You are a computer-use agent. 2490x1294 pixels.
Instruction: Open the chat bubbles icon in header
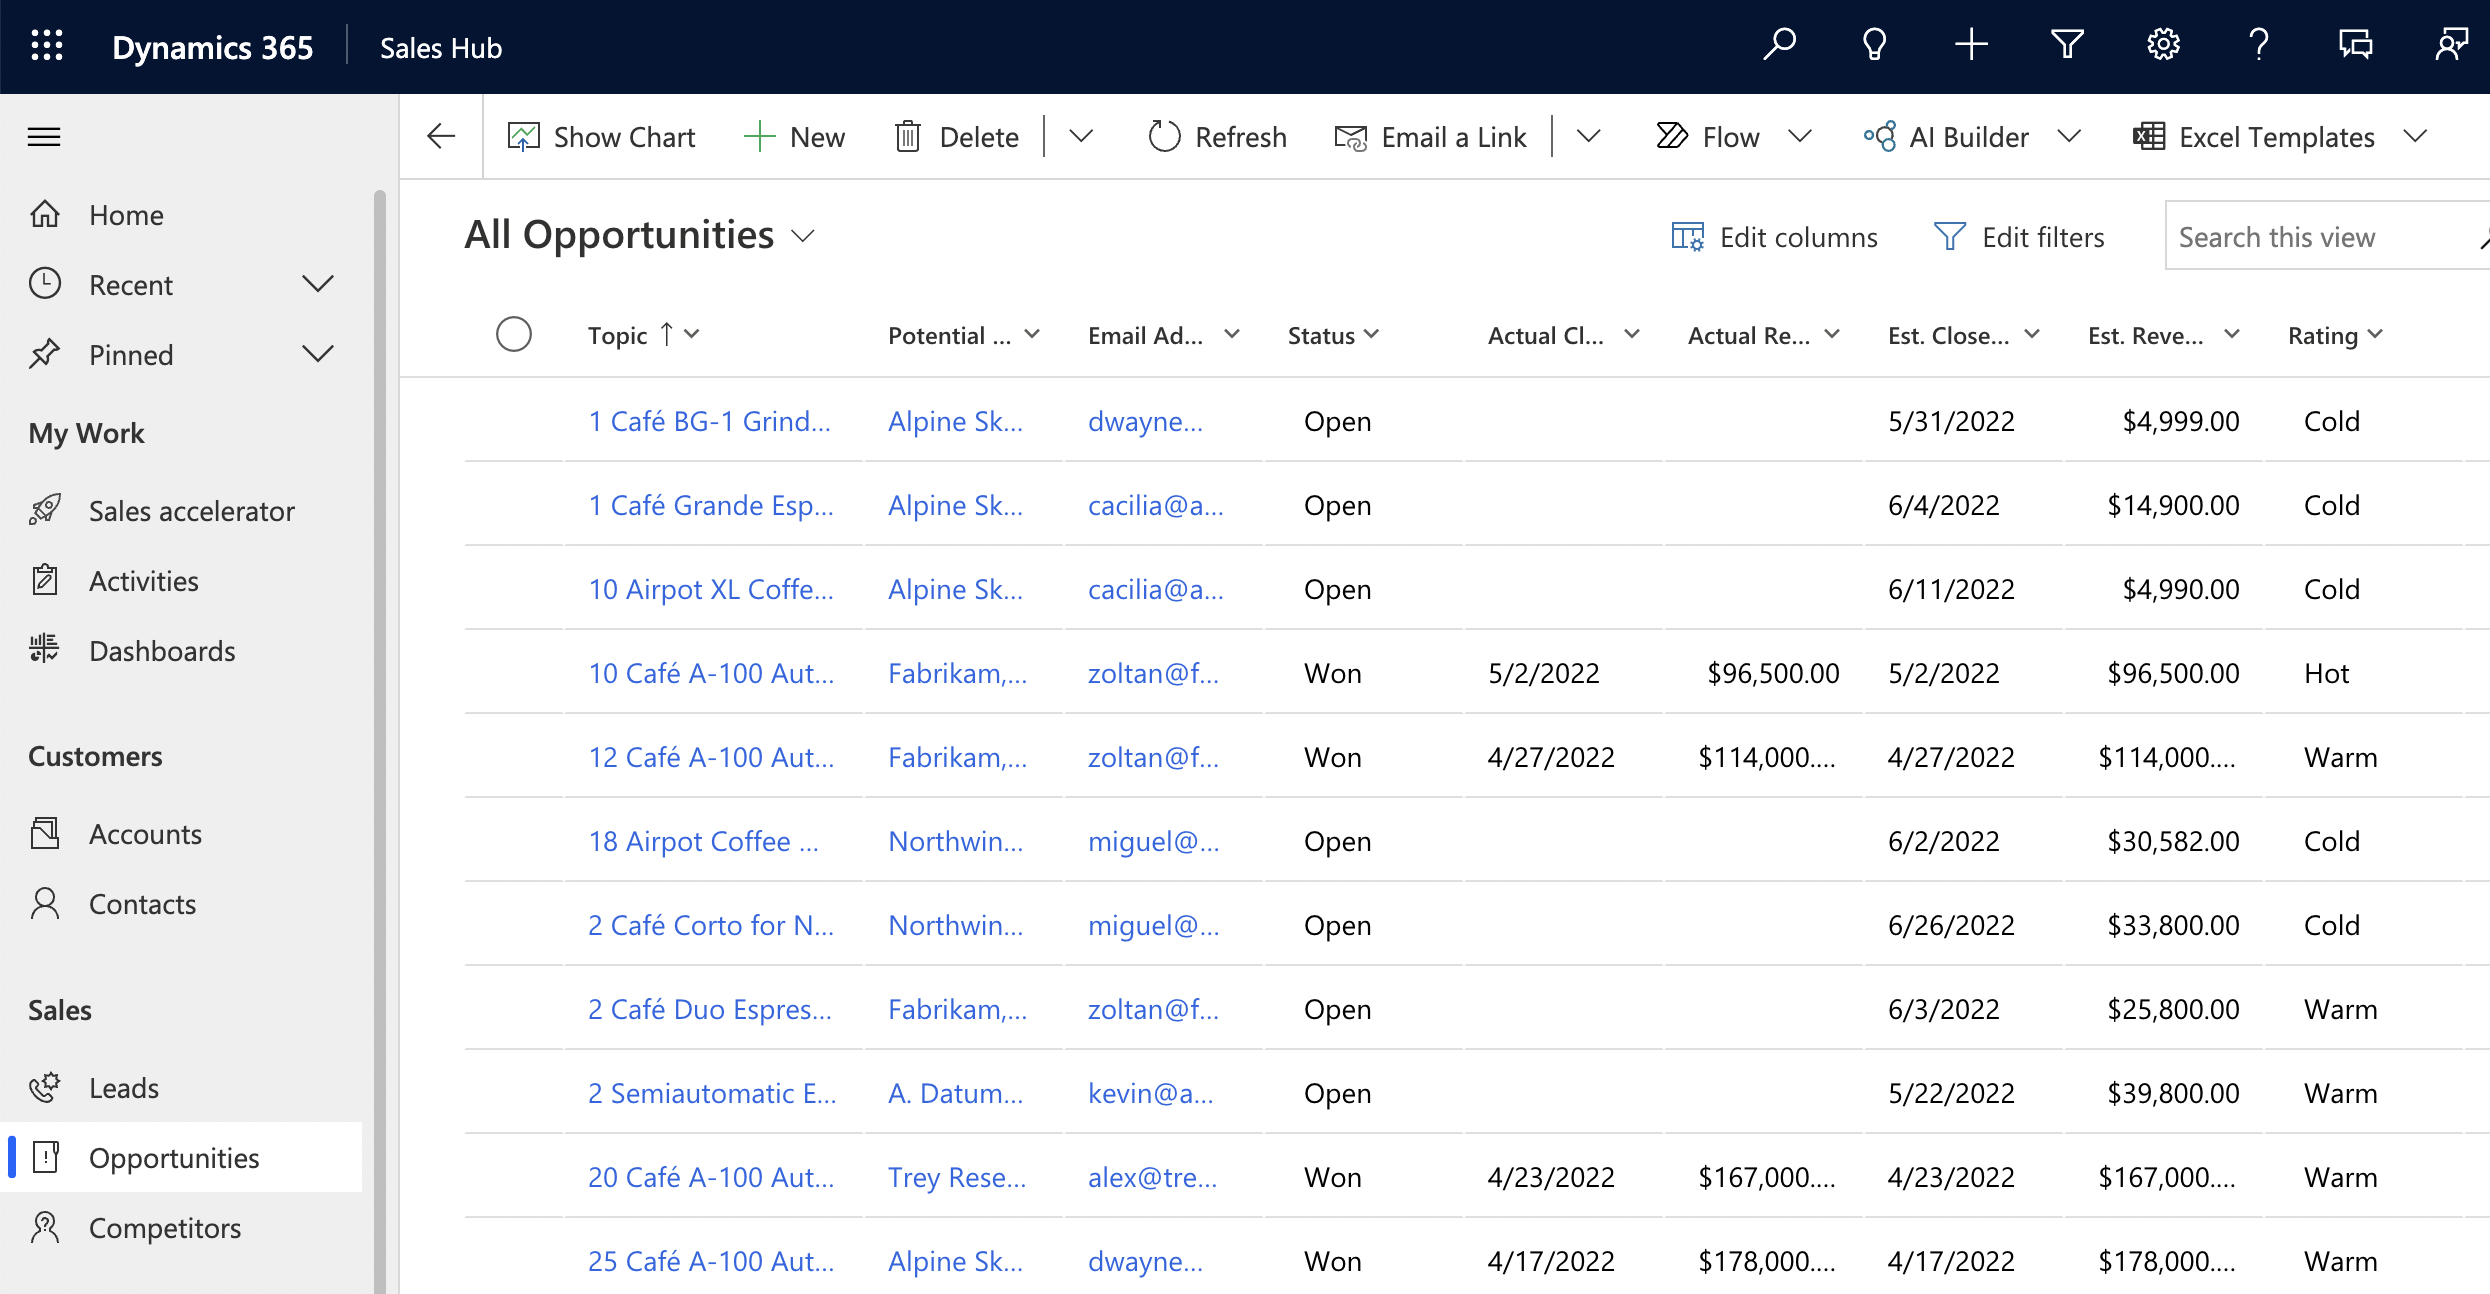point(2355,45)
